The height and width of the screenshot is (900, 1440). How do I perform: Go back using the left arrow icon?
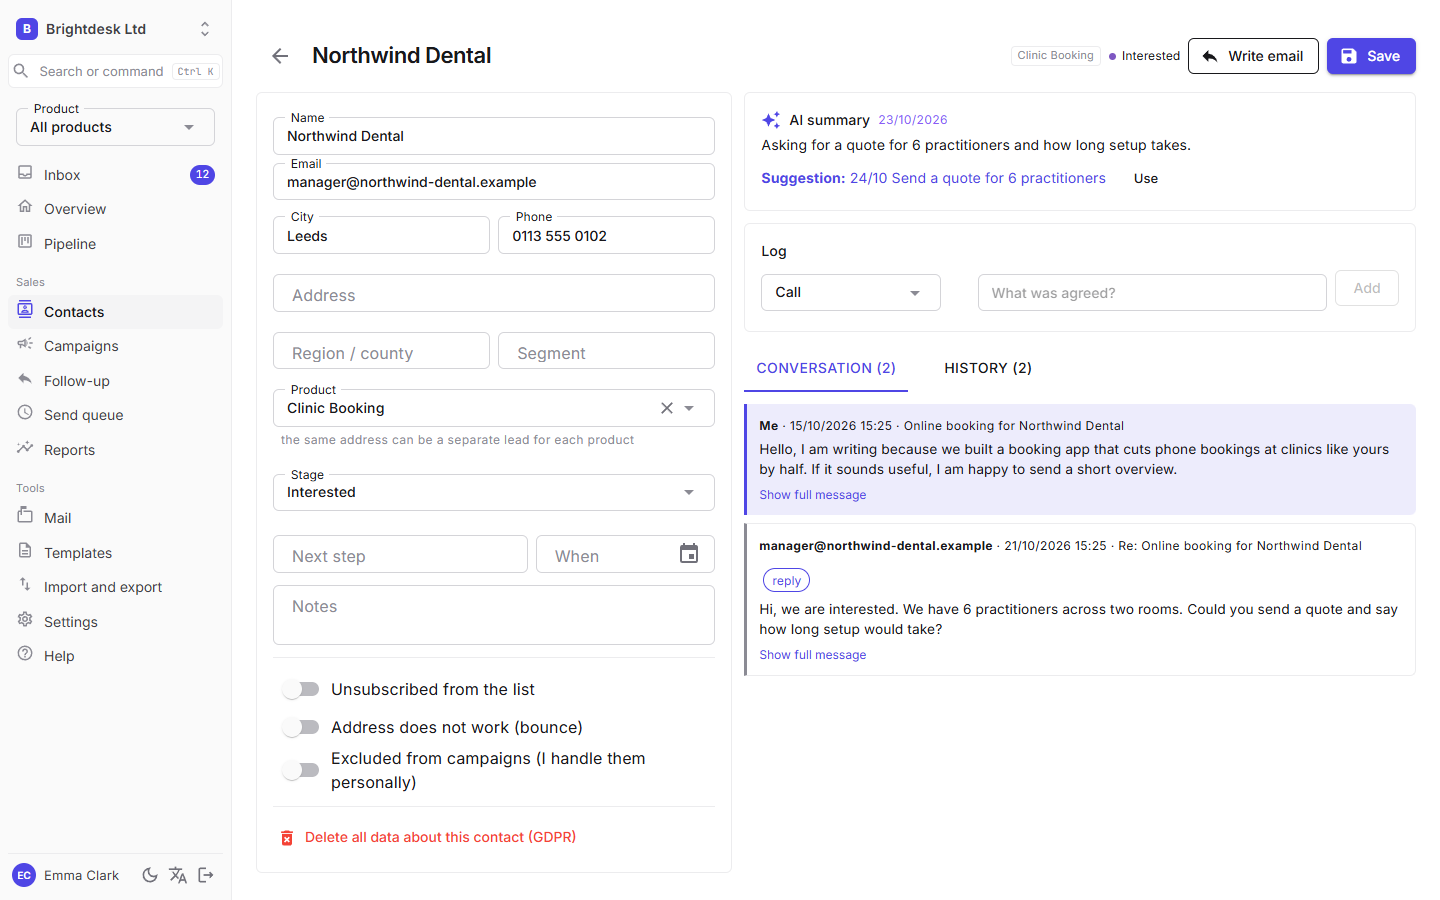280,56
